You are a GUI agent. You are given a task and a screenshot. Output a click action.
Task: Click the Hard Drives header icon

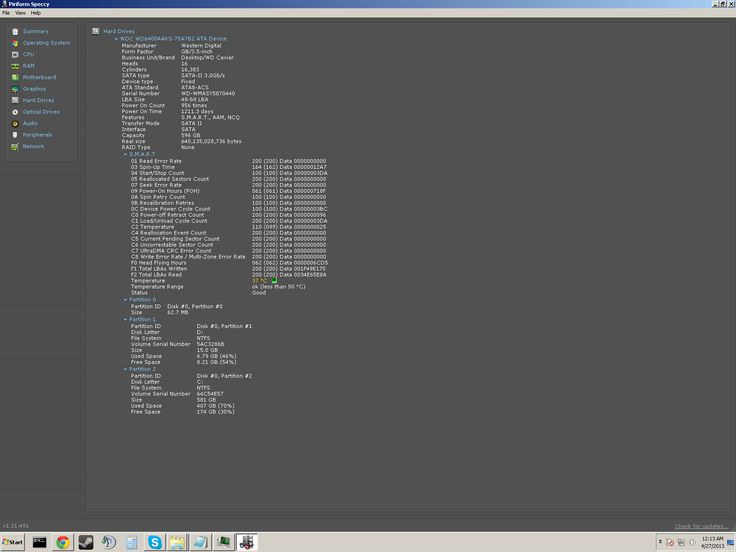click(95, 31)
